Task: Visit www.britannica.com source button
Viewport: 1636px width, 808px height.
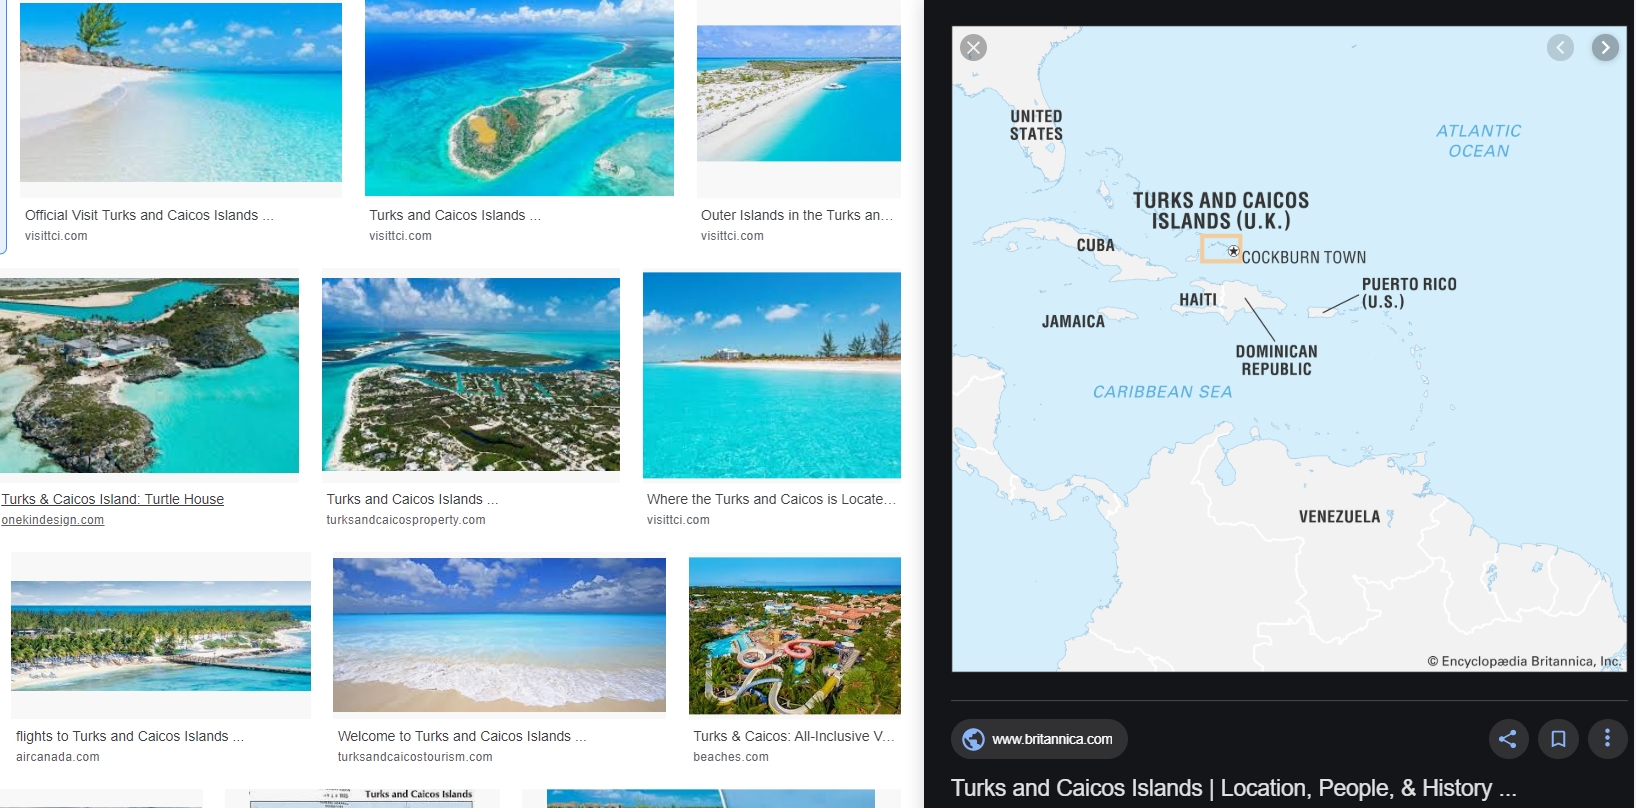Action: tap(1039, 739)
